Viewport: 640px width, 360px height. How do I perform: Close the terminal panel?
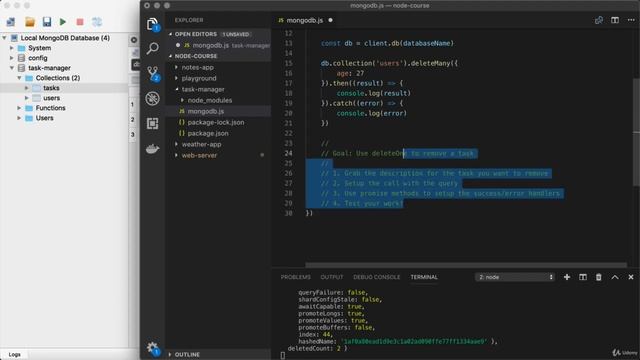point(631,277)
